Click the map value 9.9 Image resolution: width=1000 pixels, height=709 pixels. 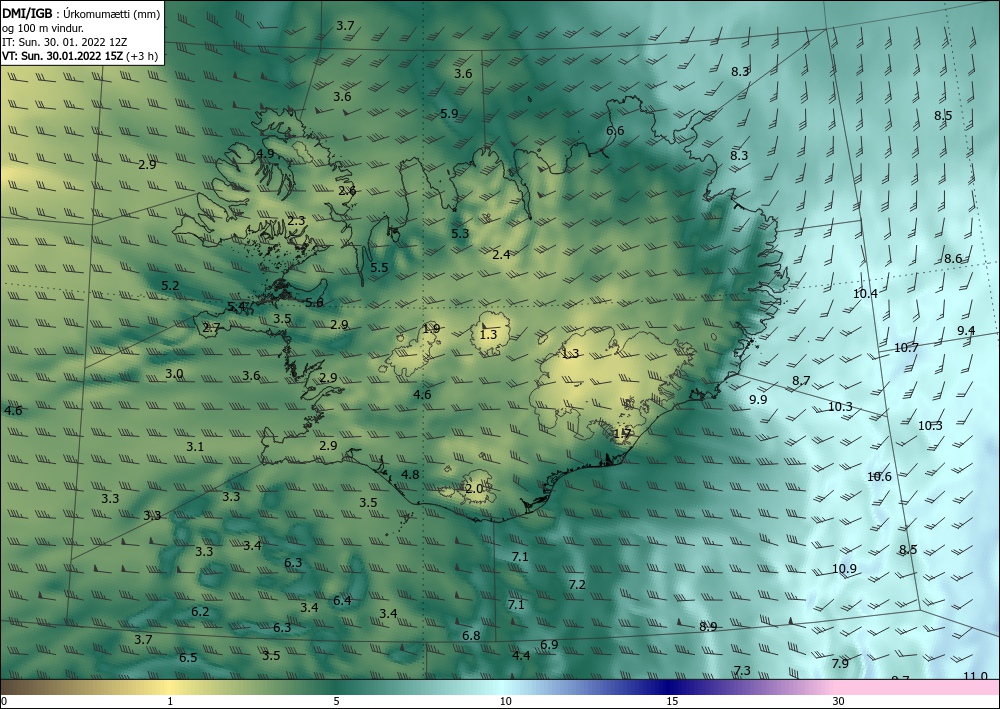758,400
